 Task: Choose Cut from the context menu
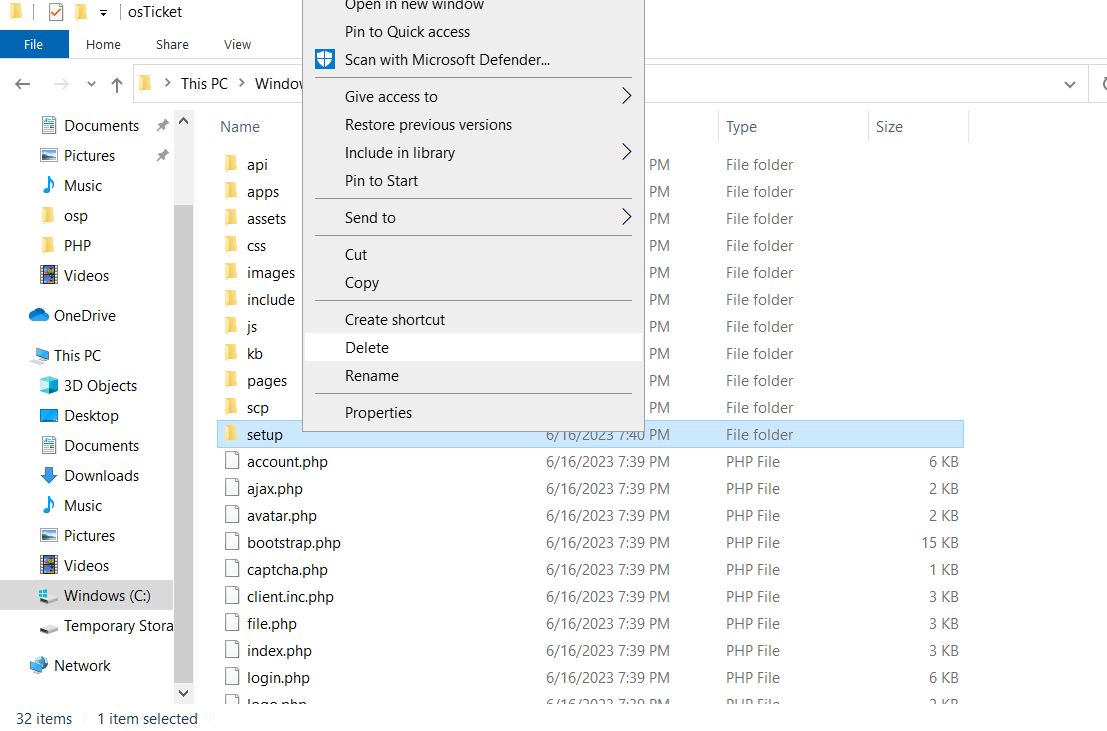473,254
